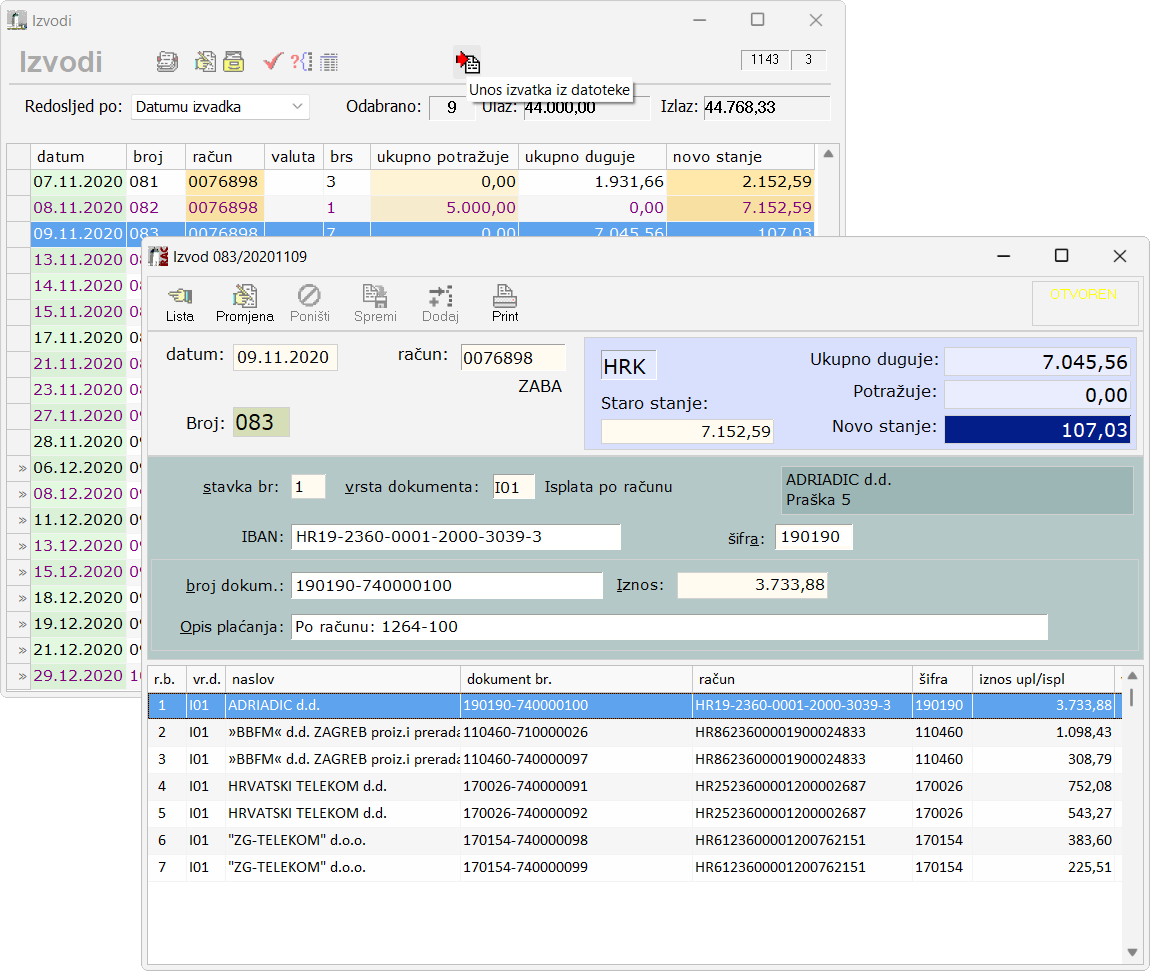Click the Spremi save icon
The height and width of the screenshot is (971, 1150).
coord(375,303)
